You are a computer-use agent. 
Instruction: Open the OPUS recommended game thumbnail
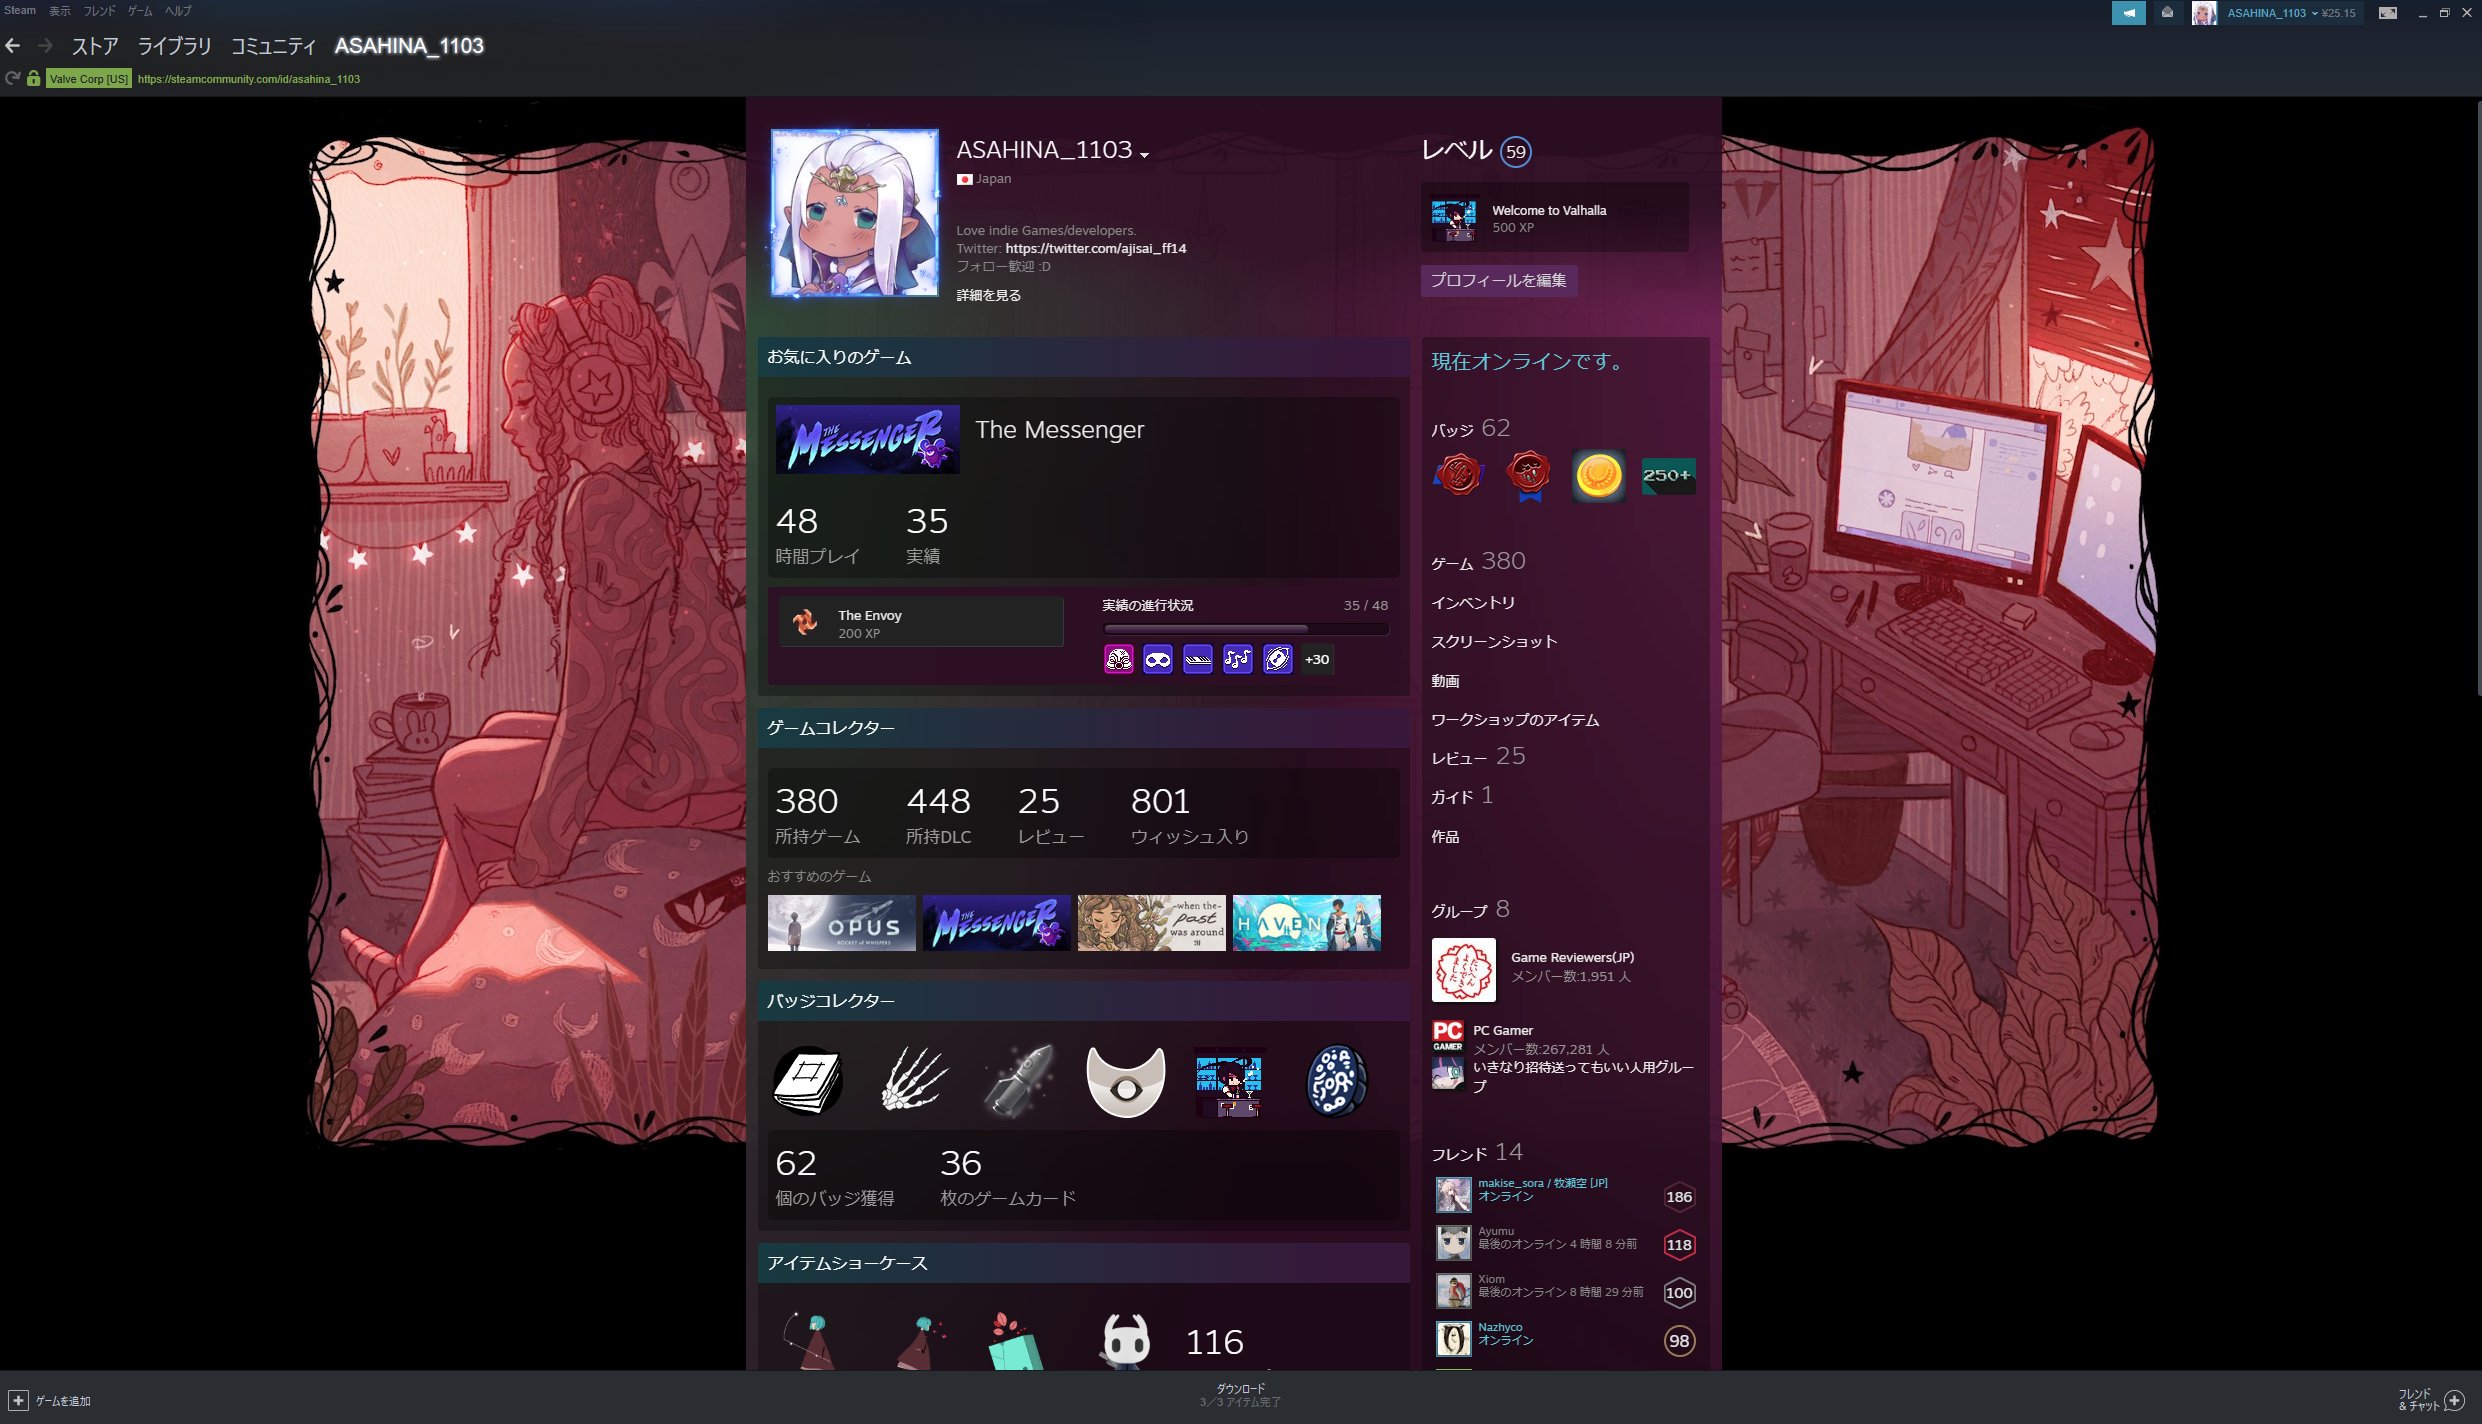(x=842, y=923)
